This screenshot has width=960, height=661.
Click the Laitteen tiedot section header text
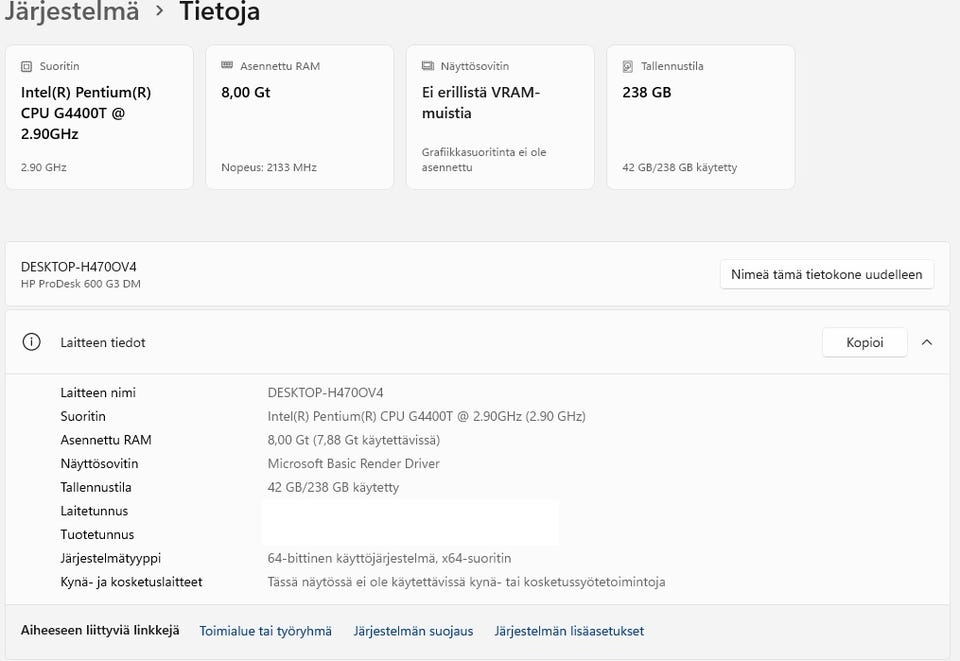103,343
